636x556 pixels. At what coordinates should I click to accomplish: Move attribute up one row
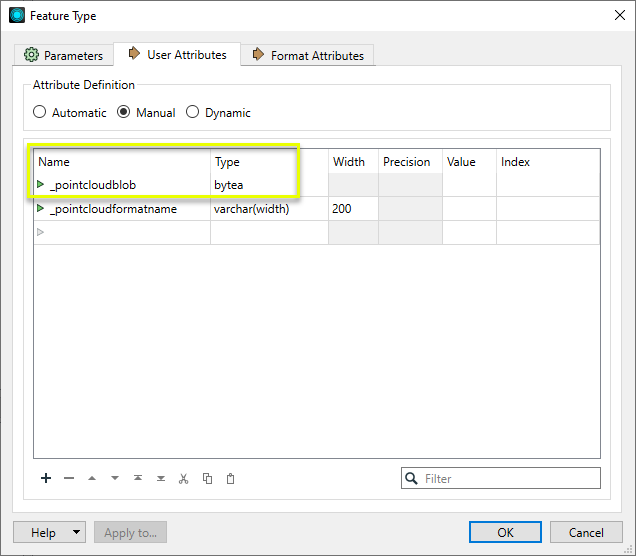92,478
